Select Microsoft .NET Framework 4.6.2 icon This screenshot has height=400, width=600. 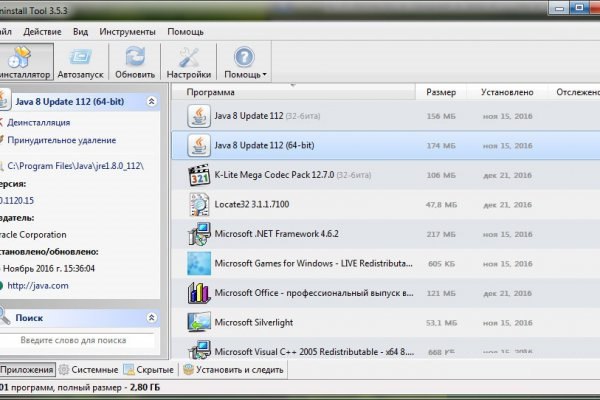(199, 234)
